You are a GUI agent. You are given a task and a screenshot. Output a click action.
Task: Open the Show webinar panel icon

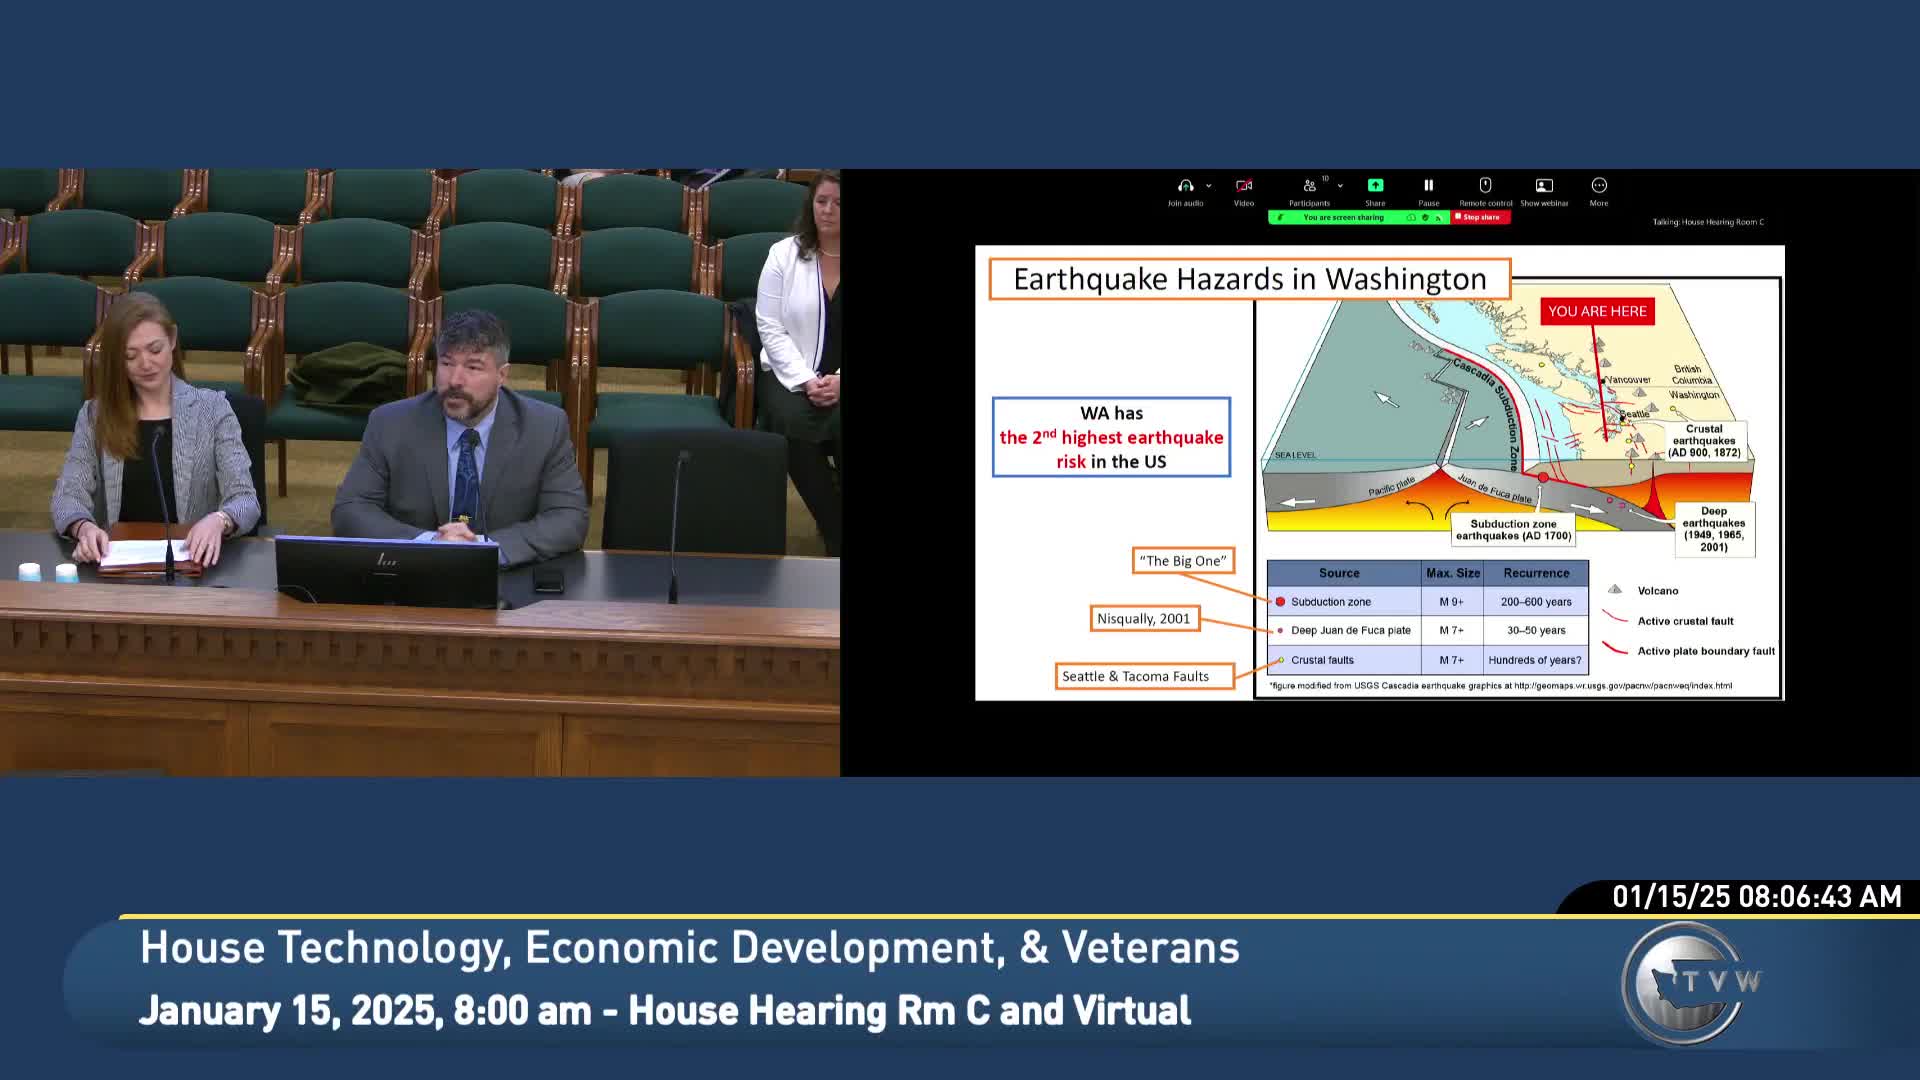[1544, 184]
